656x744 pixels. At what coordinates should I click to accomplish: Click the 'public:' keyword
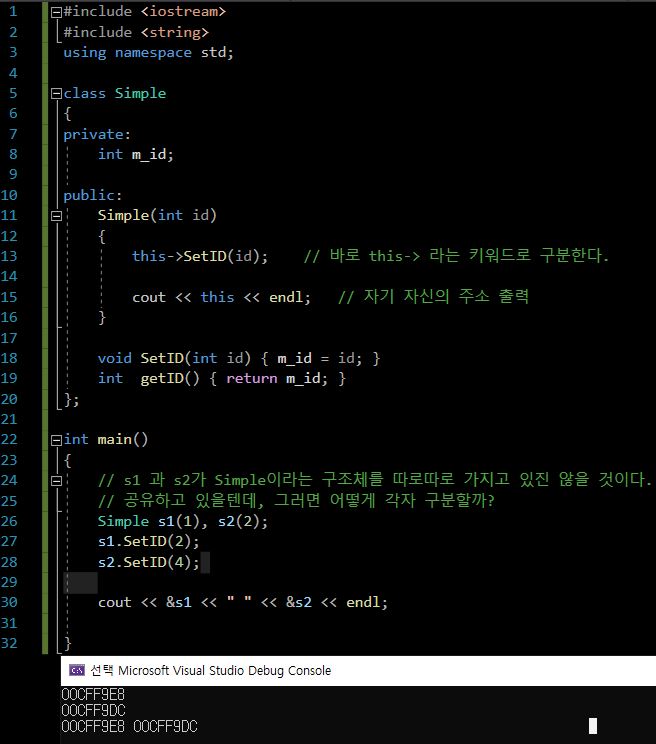92,195
